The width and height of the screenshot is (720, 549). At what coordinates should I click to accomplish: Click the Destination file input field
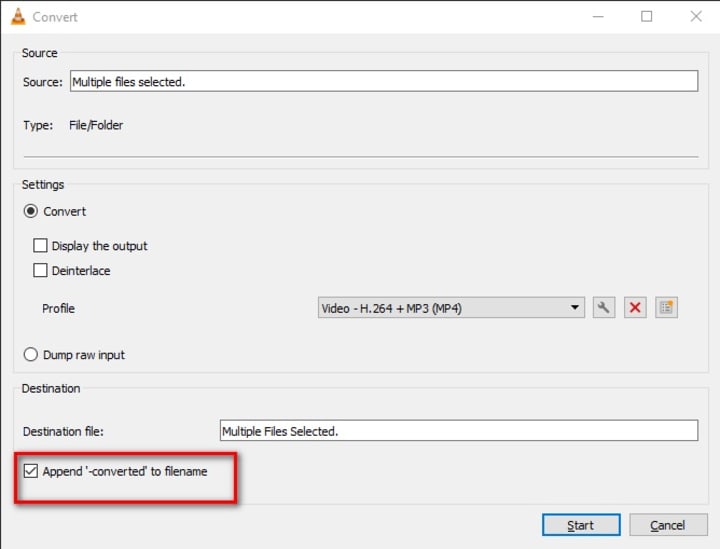click(x=459, y=431)
